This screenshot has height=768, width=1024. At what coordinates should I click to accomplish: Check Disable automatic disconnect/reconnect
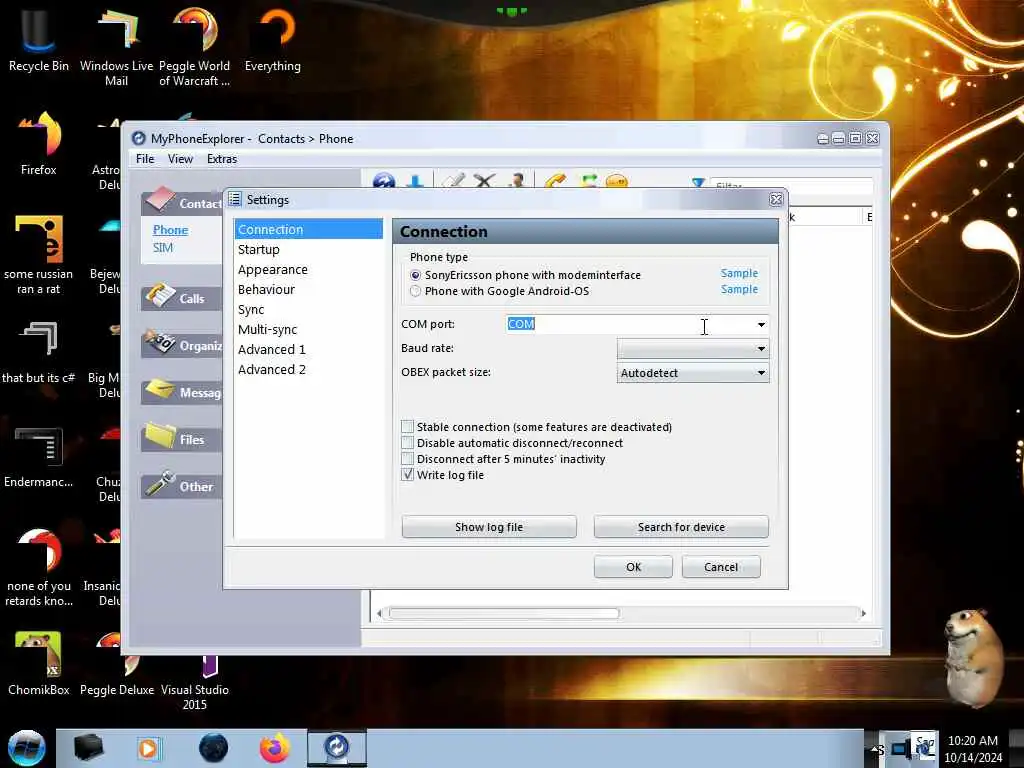coord(408,443)
